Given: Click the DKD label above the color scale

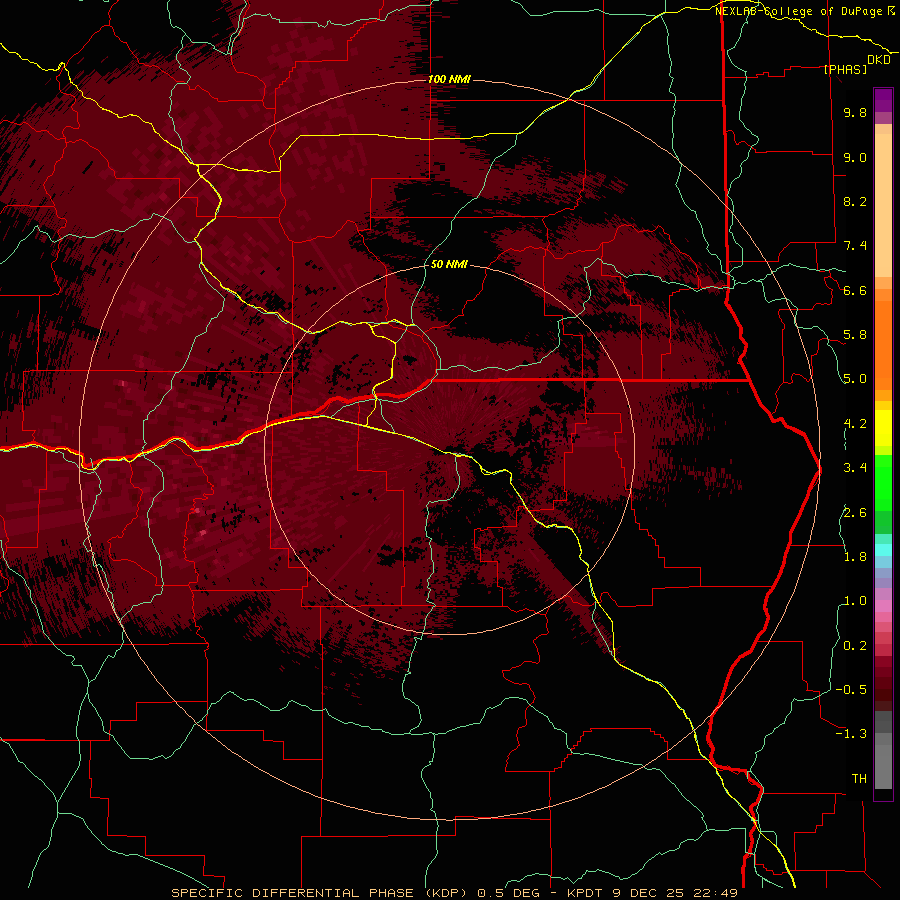Looking at the screenshot, I should point(878,60).
